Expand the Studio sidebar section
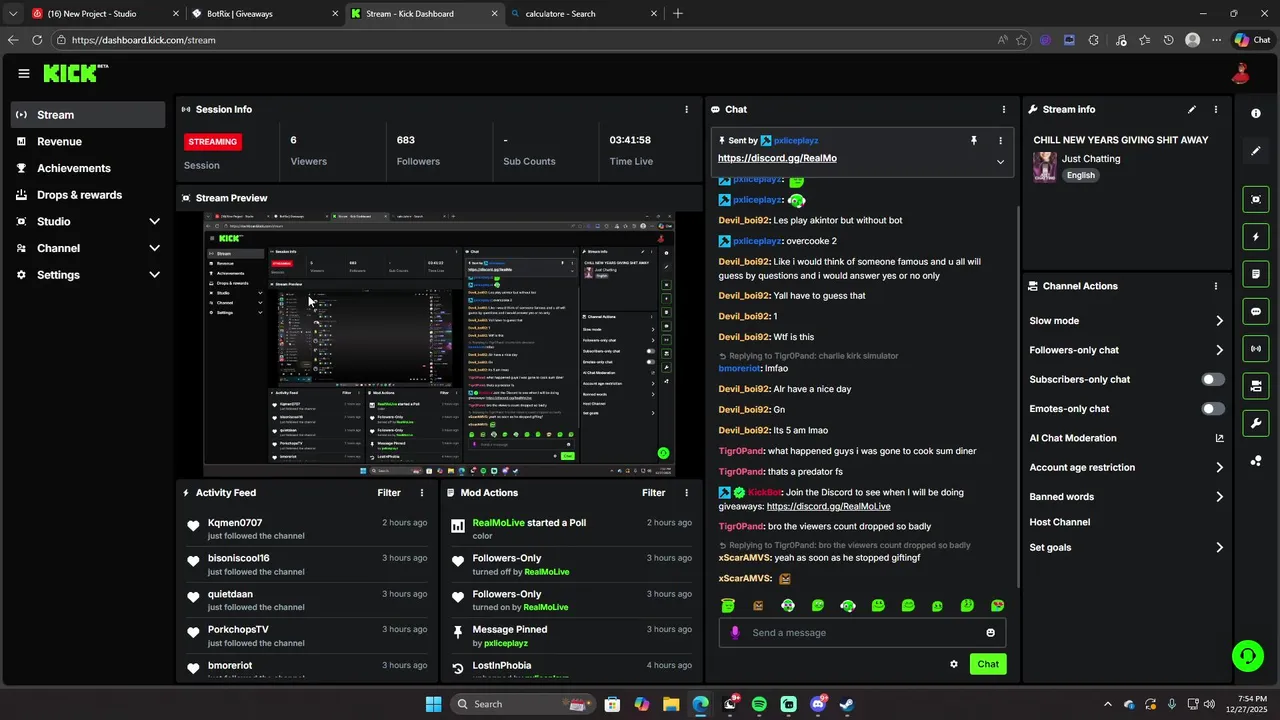 [154, 222]
